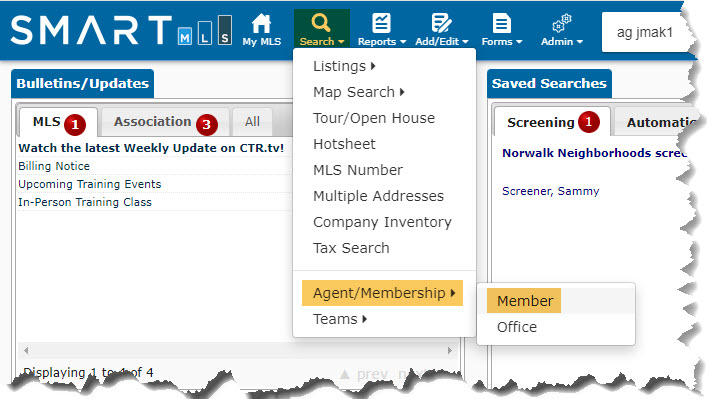This screenshot has width=707, height=399.
Task: Click the Admin gears icon
Action: tap(562, 23)
